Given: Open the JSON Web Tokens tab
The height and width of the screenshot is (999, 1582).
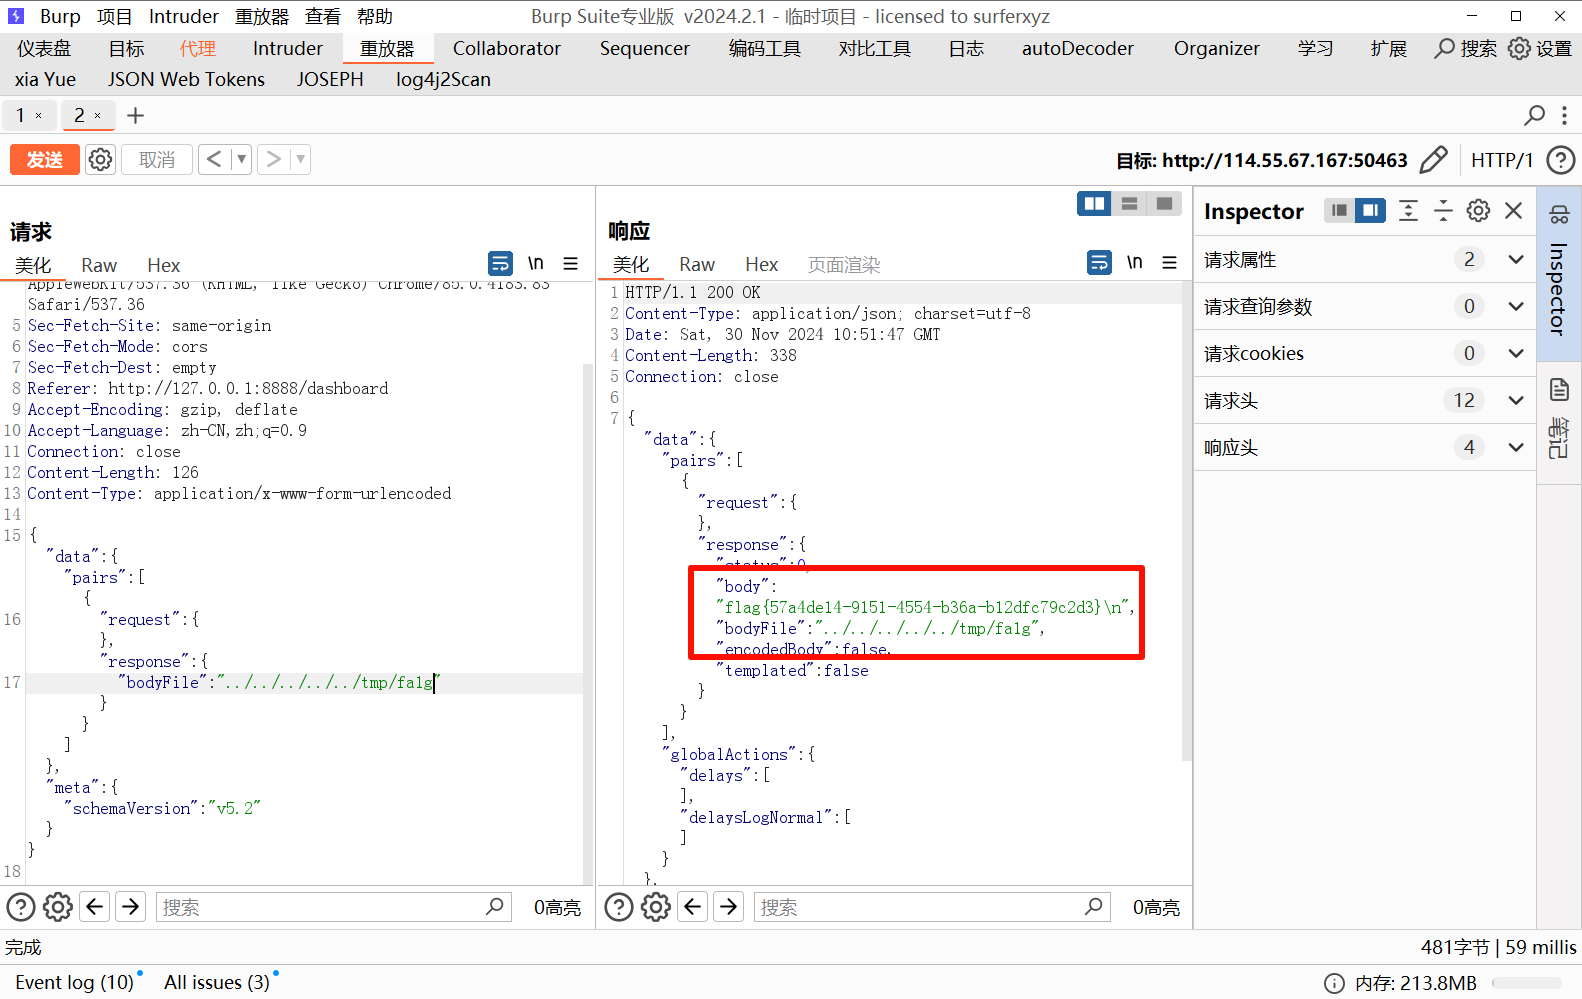Looking at the screenshot, I should pos(186,79).
